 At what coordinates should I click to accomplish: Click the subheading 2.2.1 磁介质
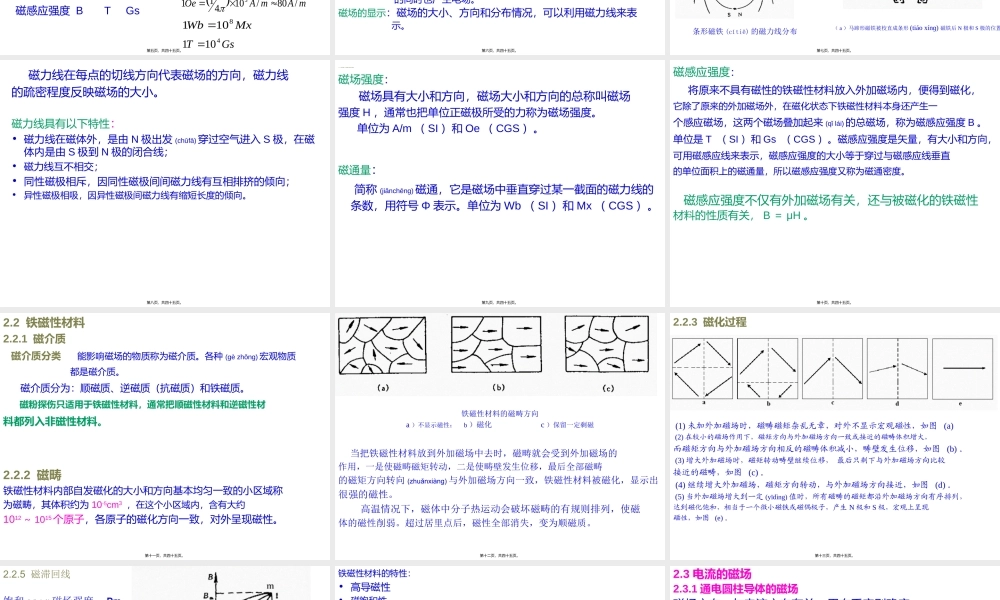point(34,339)
